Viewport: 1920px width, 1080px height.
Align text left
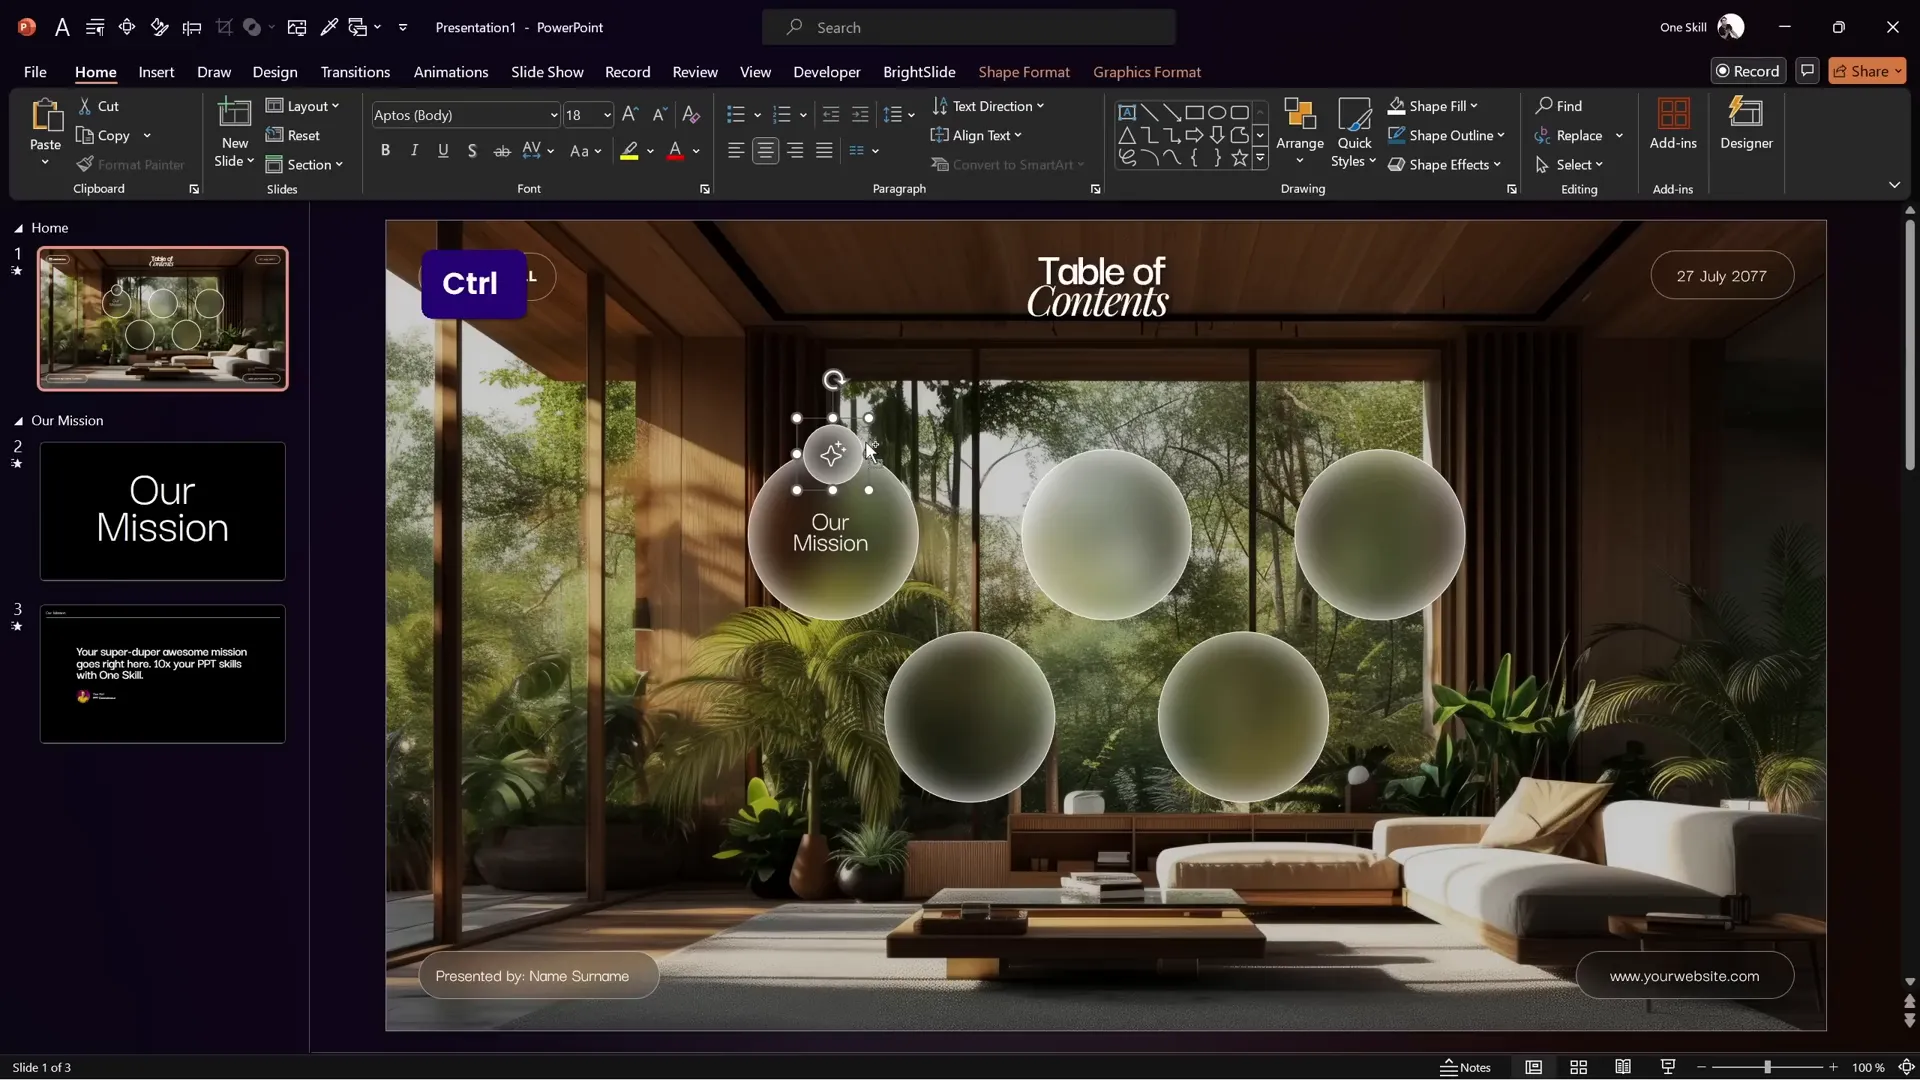(736, 150)
